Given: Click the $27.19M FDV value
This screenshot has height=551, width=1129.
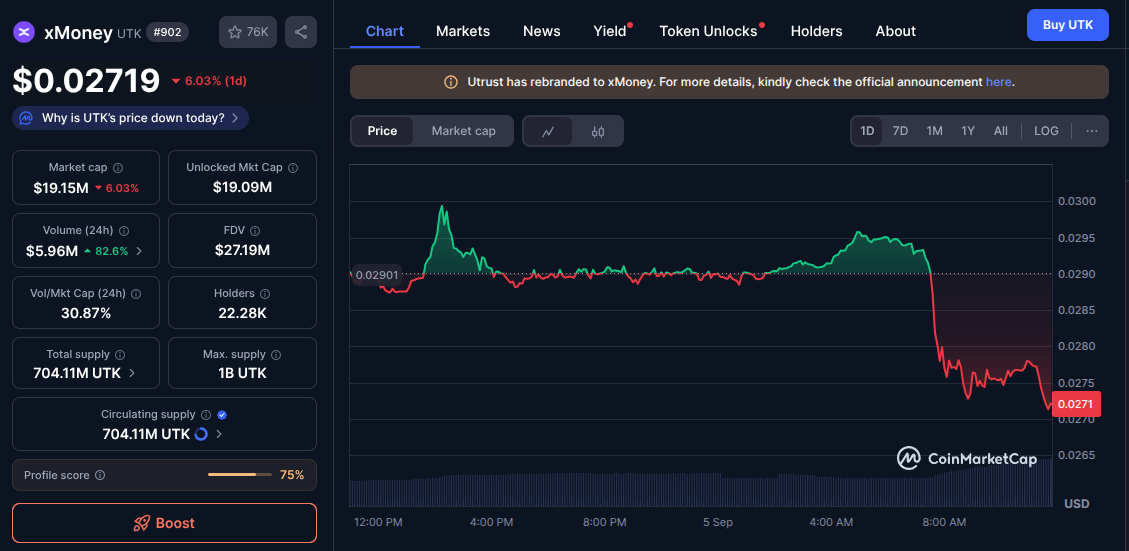Looking at the screenshot, I should pyautogui.click(x=243, y=251).
